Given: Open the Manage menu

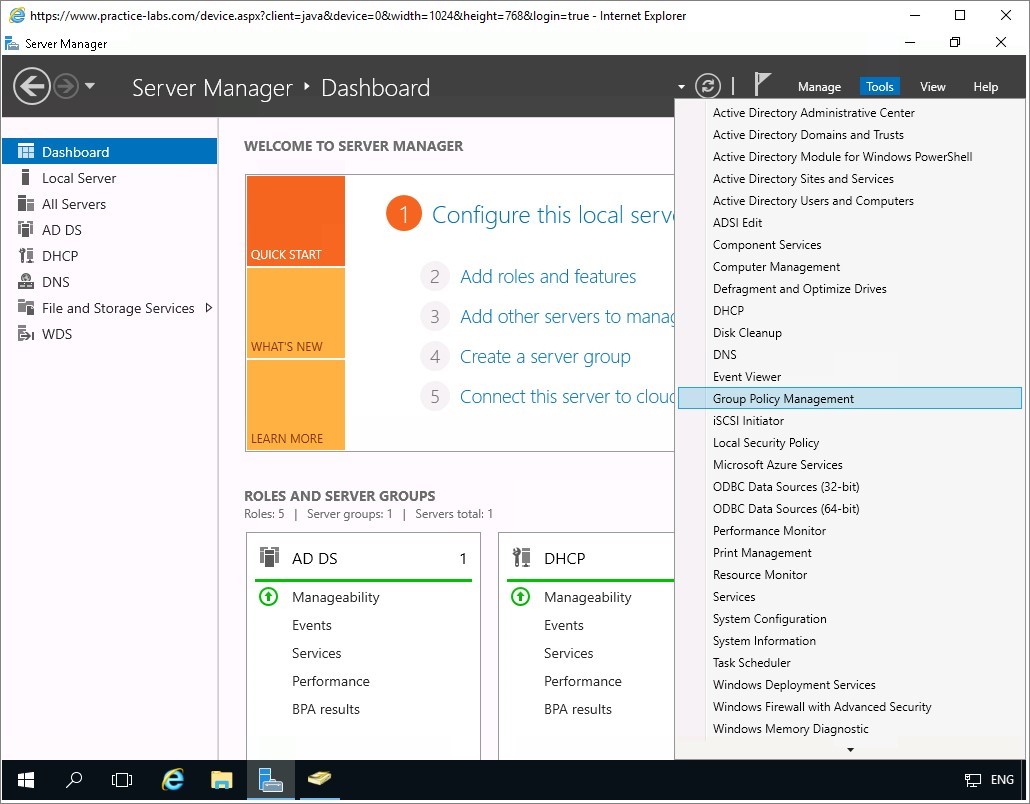Looking at the screenshot, I should (819, 87).
